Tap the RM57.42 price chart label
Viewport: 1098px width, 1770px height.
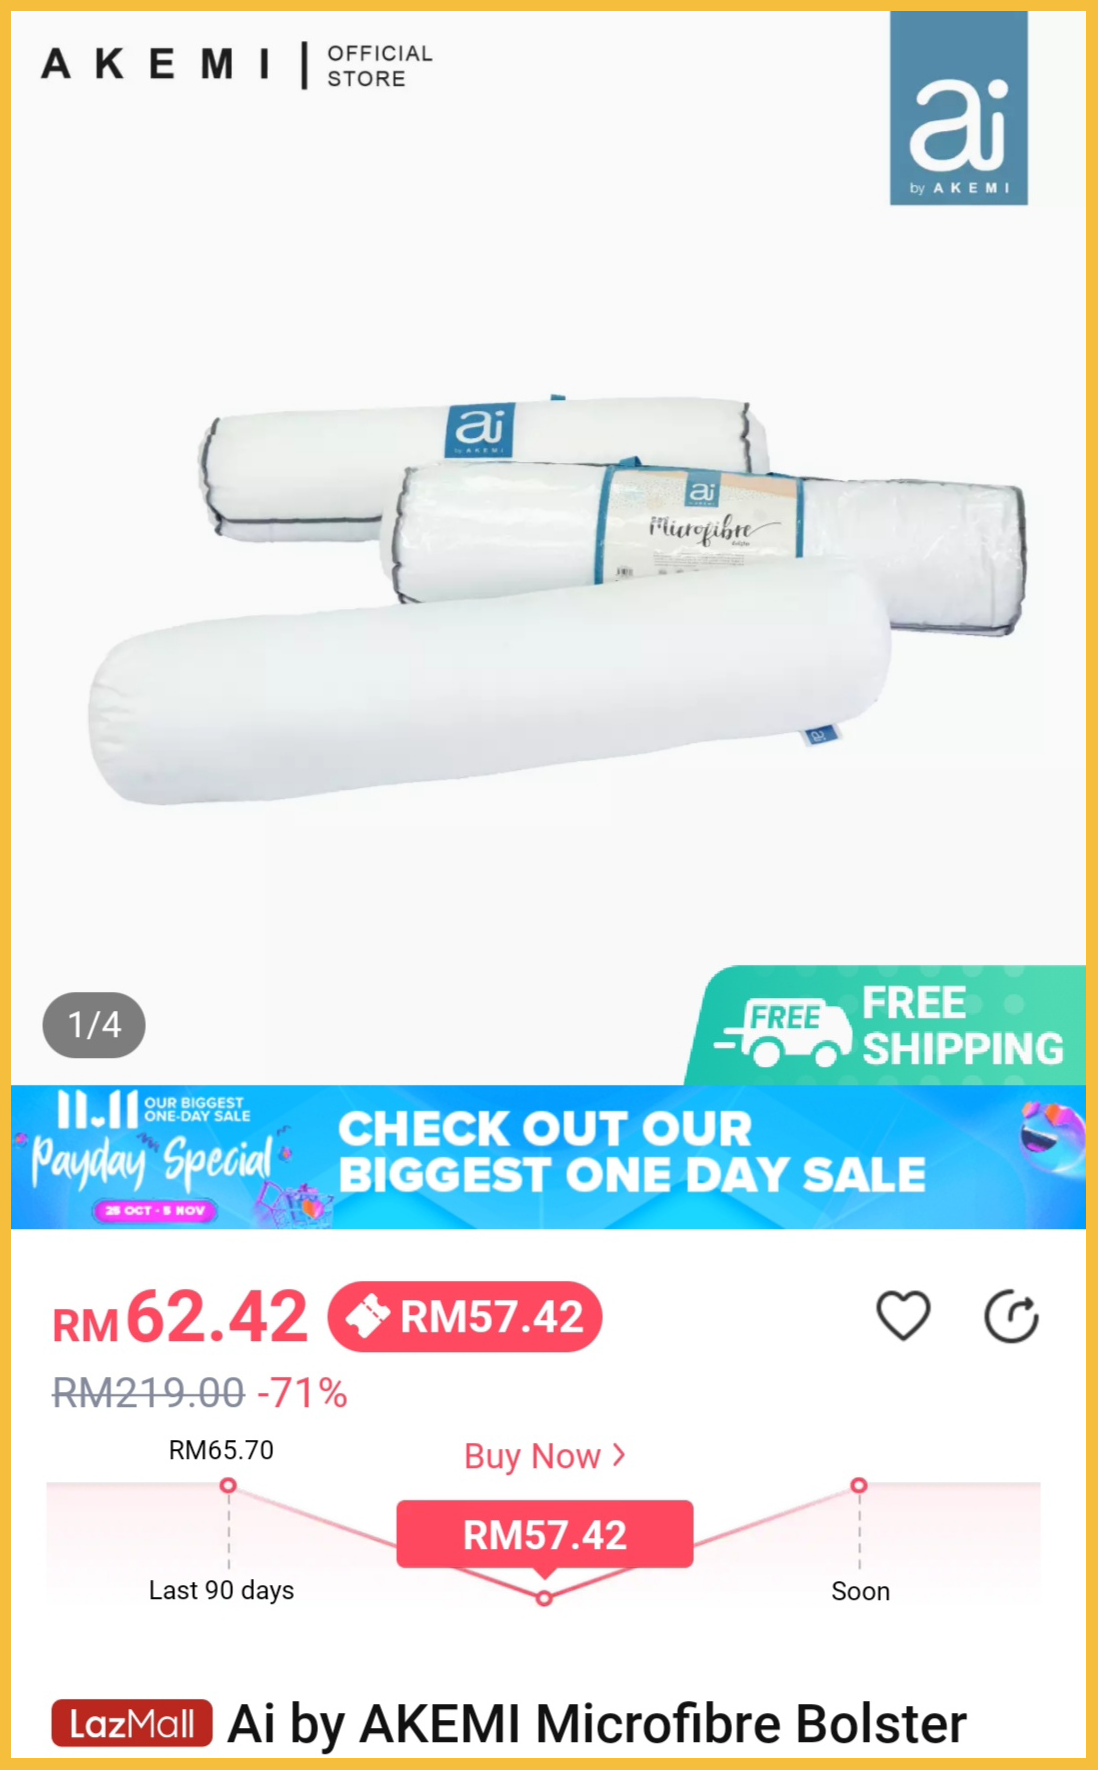(545, 1534)
